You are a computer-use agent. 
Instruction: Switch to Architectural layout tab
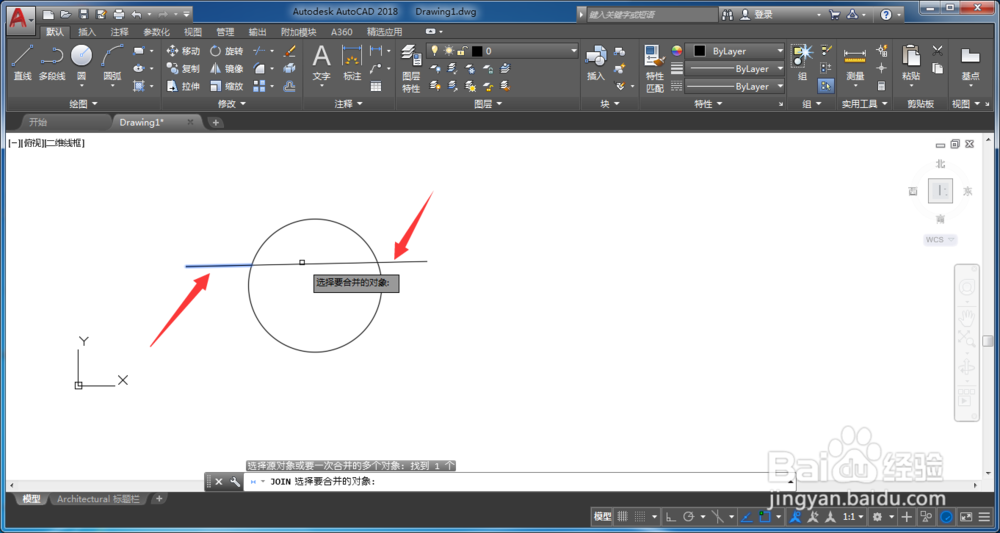tap(98, 499)
